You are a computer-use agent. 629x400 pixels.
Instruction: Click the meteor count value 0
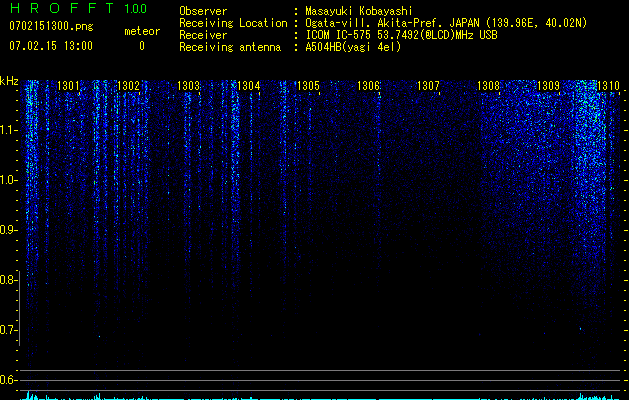142,46
